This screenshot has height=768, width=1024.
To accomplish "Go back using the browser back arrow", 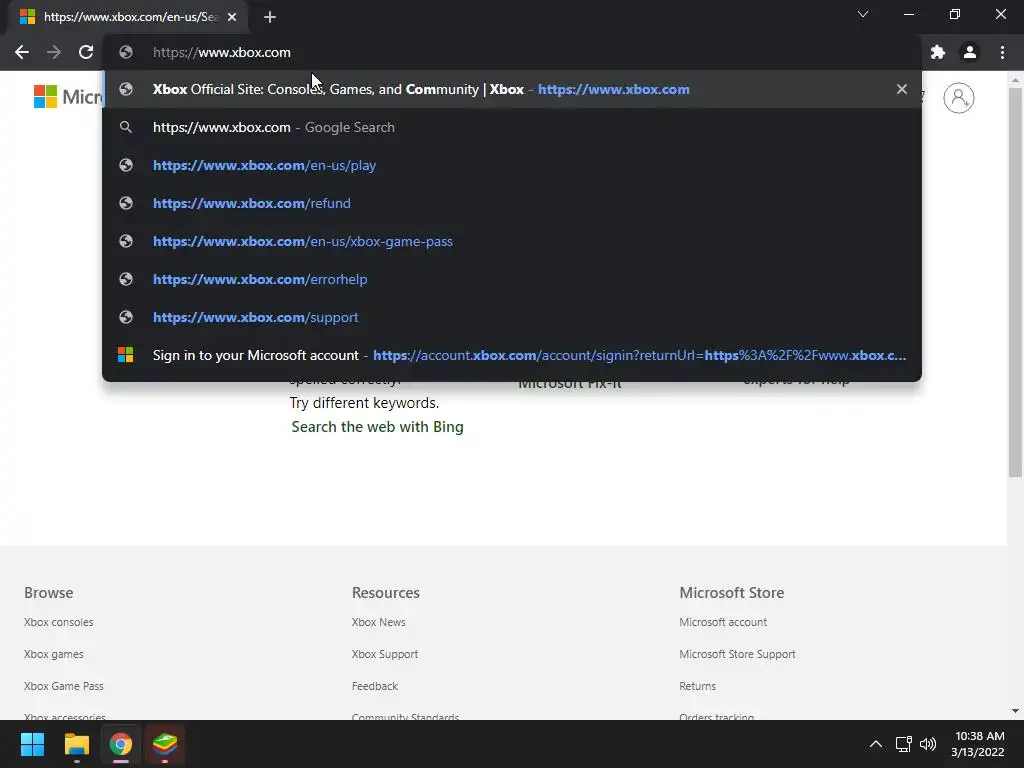I will click(22, 52).
